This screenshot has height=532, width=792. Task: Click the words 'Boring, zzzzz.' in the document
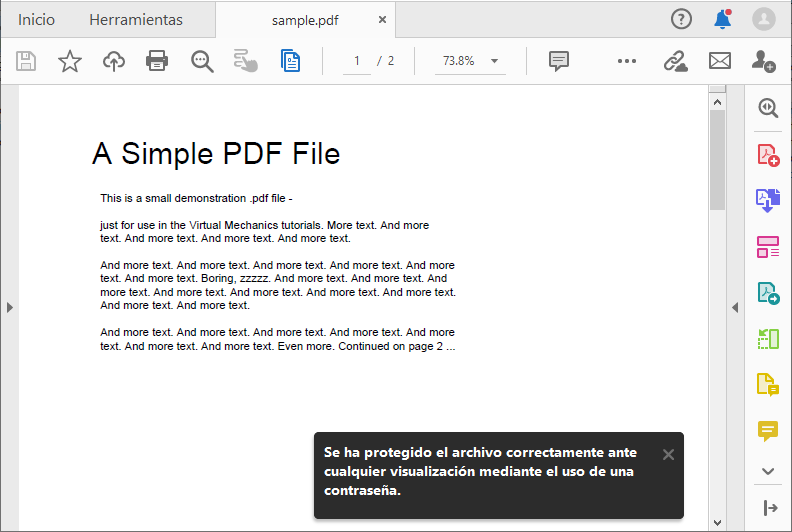236,278
